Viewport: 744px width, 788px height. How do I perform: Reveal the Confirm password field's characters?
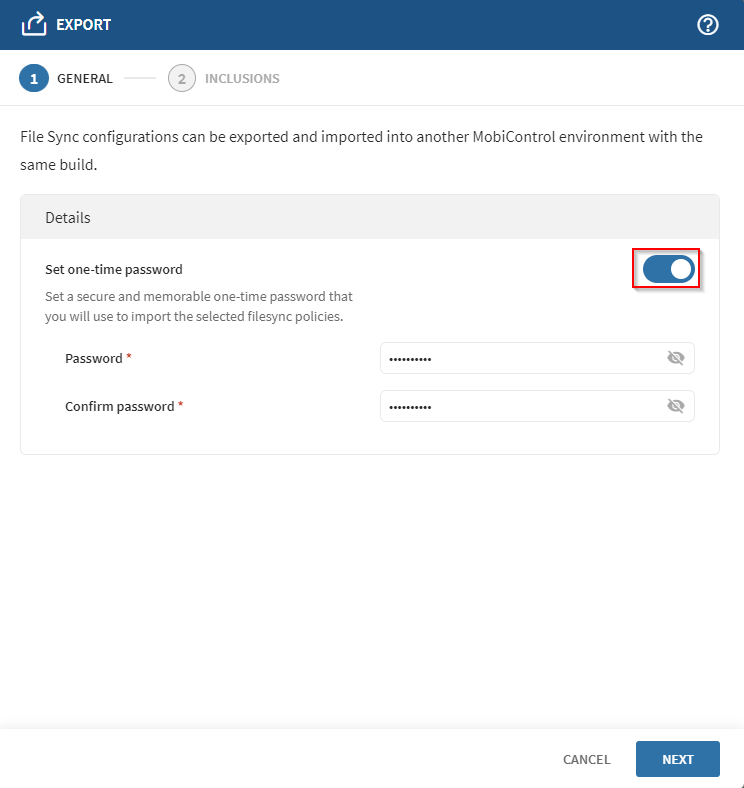[676, 406]
